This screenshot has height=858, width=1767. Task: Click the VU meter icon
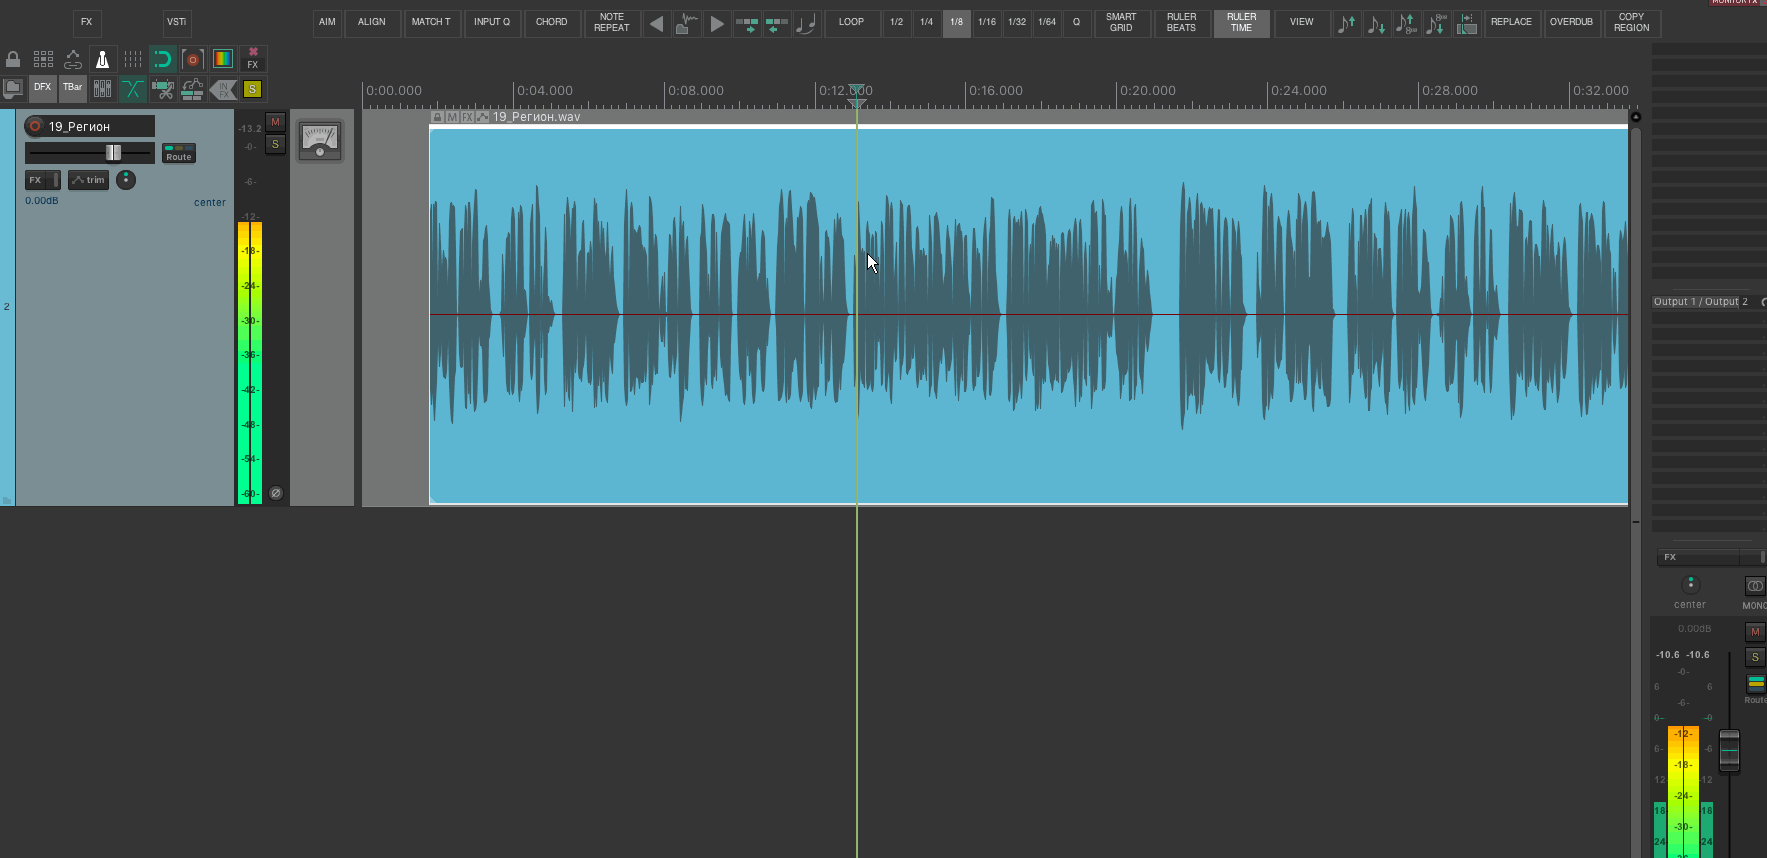(x=320, y=140)
